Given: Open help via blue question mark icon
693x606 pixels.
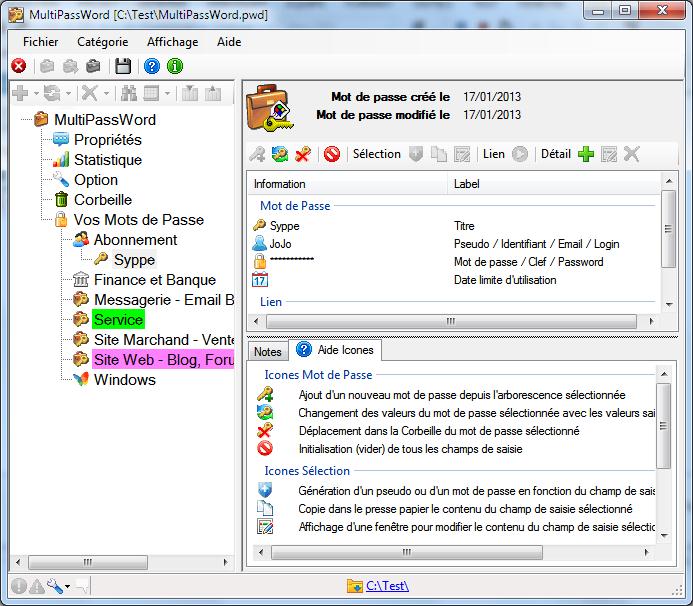Looking at the screenshot, I should (x=152, y=66).
